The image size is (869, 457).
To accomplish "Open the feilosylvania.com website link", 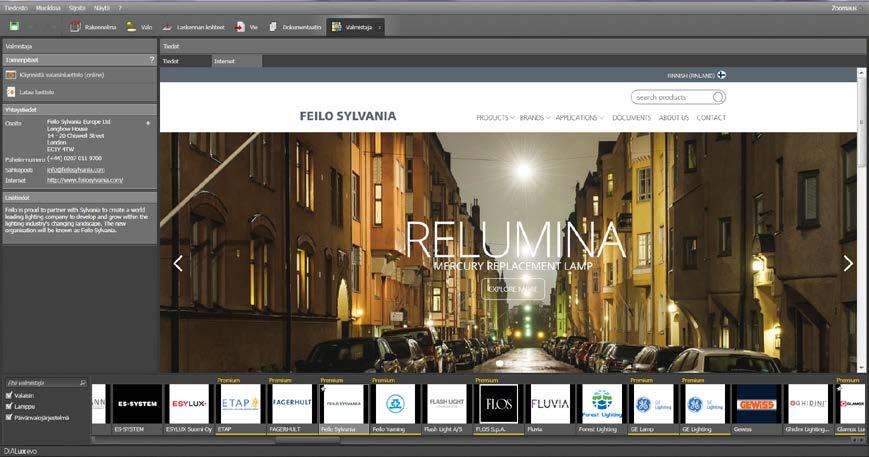I will coord(85,180).
